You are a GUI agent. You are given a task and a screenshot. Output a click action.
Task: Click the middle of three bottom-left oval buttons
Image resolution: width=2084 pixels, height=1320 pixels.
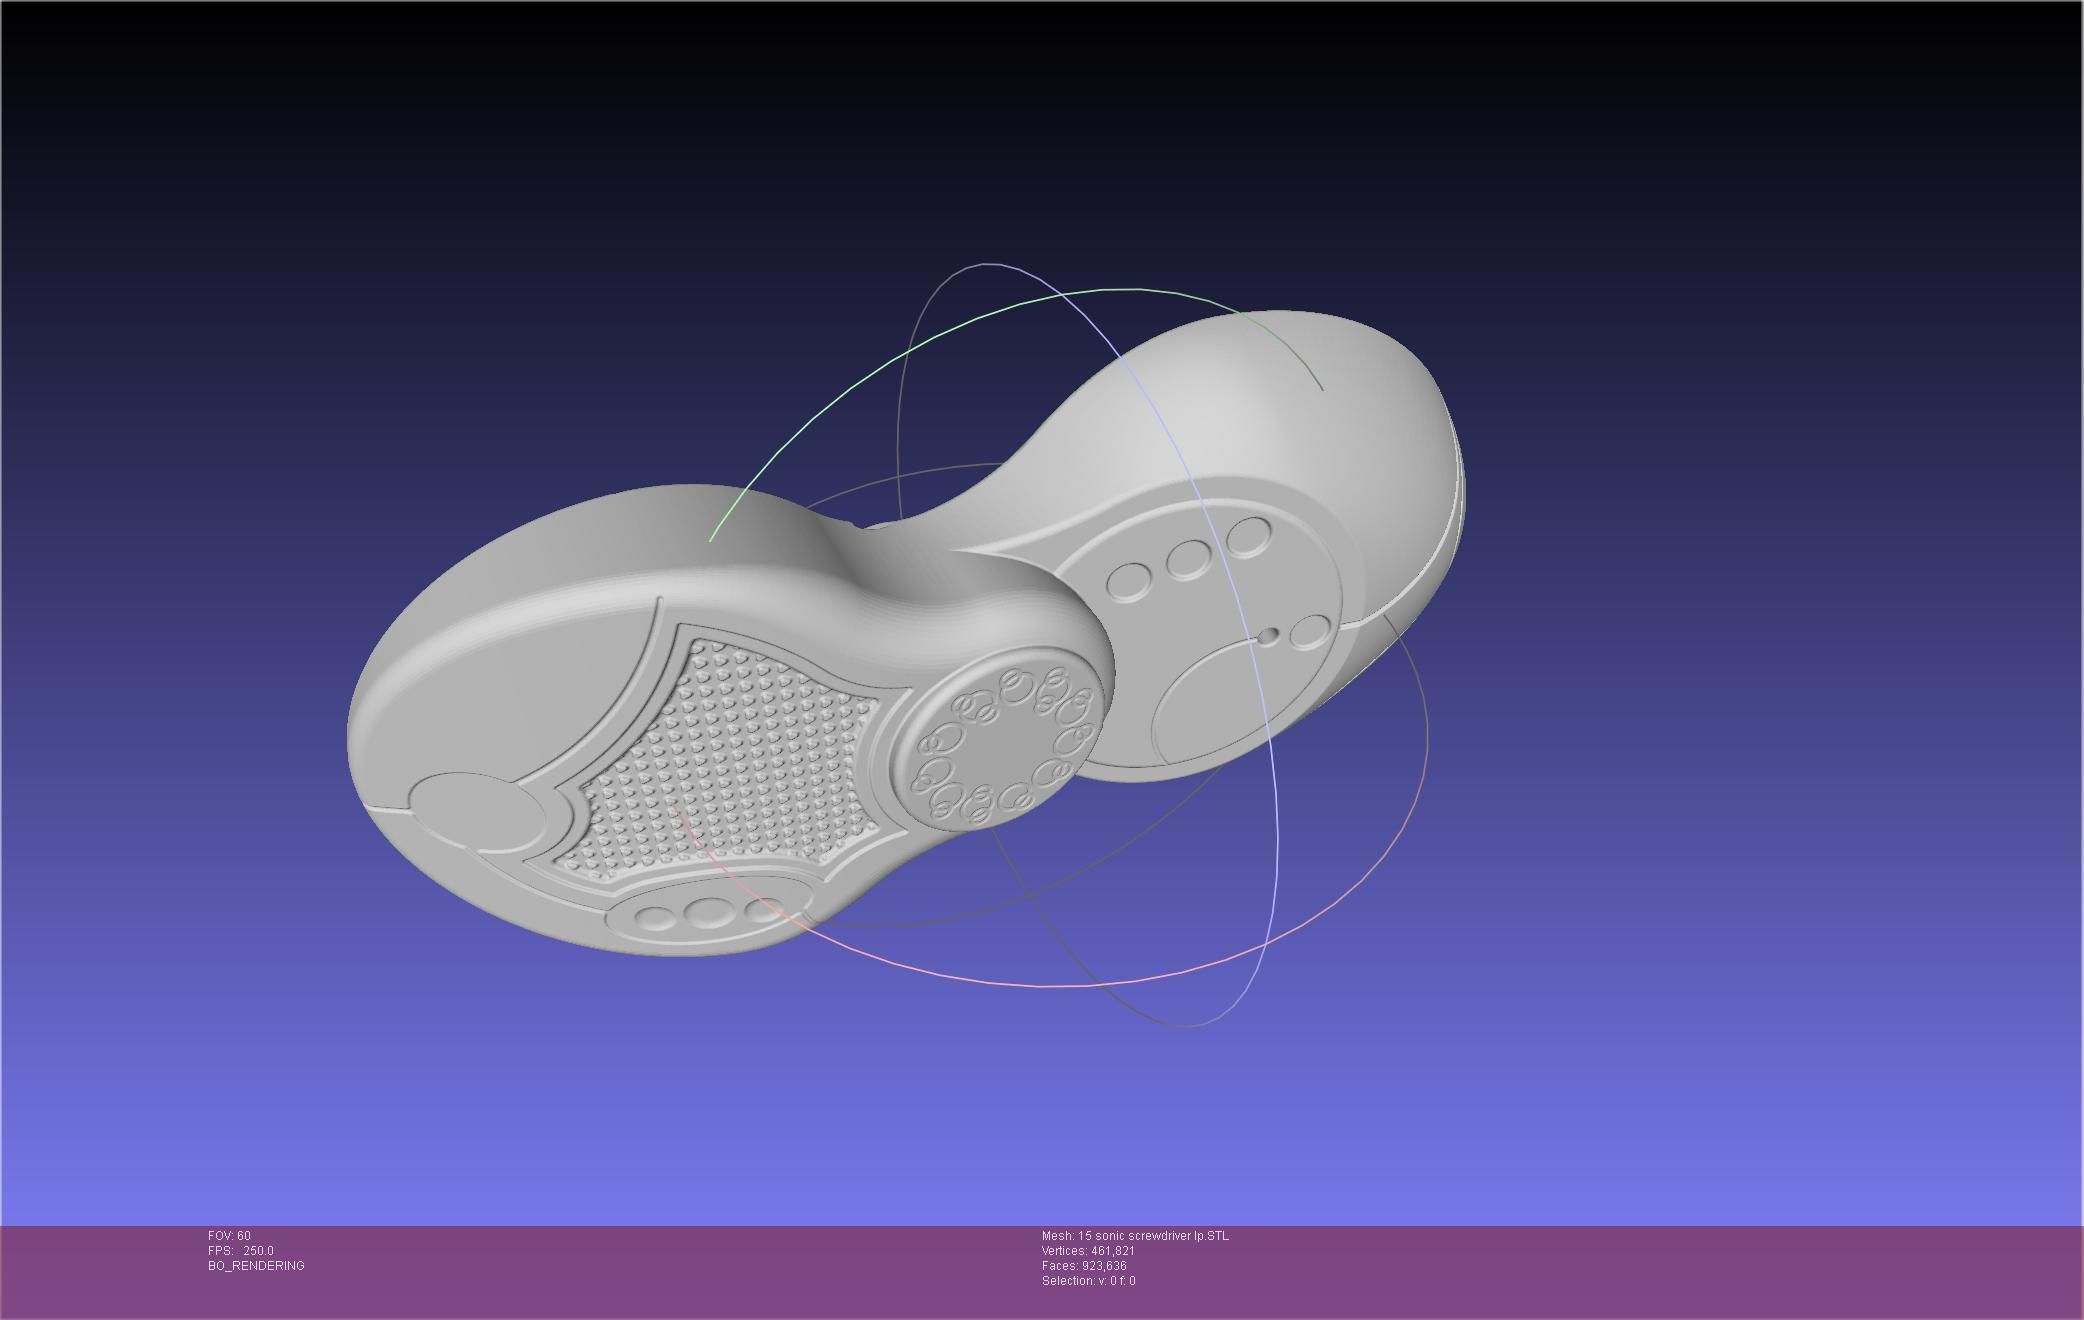click(x=708, y=913)
